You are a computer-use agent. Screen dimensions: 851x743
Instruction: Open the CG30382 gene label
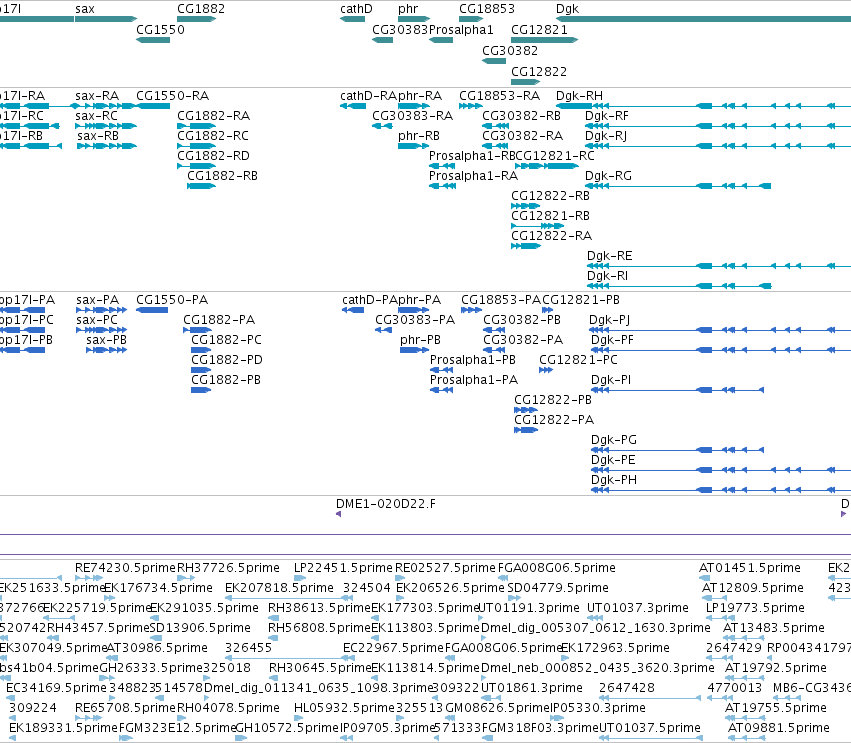(x=510, y=50)
